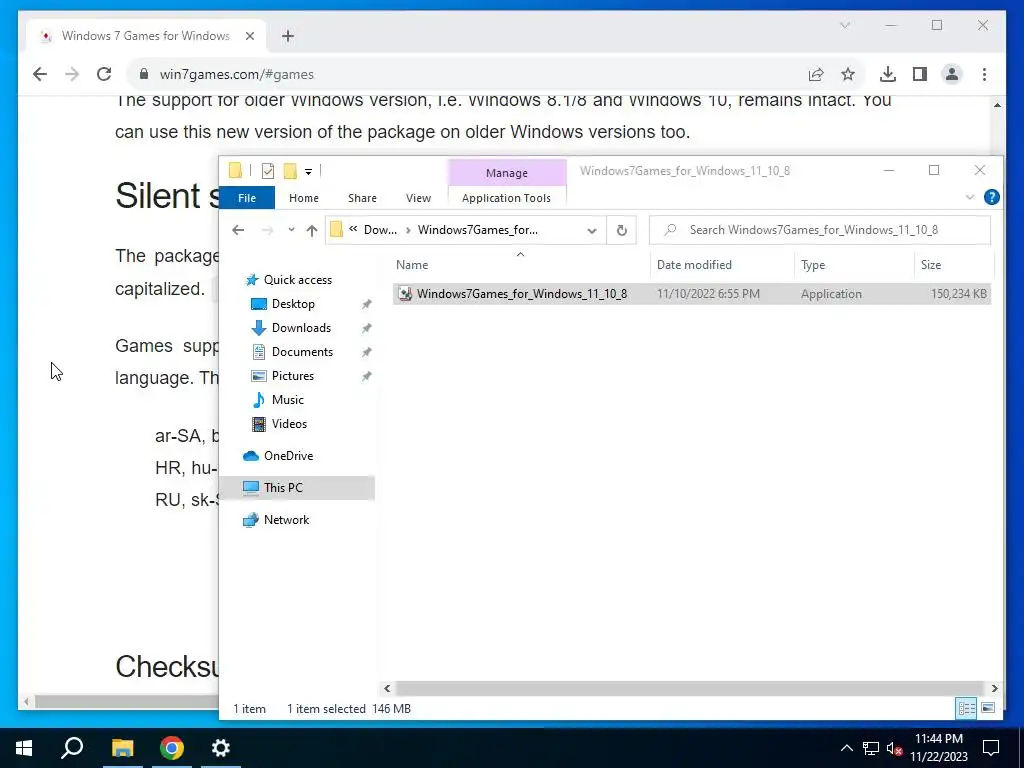This screenshot has width=1024, height=768.
Task: Switch to large icons view in the status bar
Action: [988, 708]
